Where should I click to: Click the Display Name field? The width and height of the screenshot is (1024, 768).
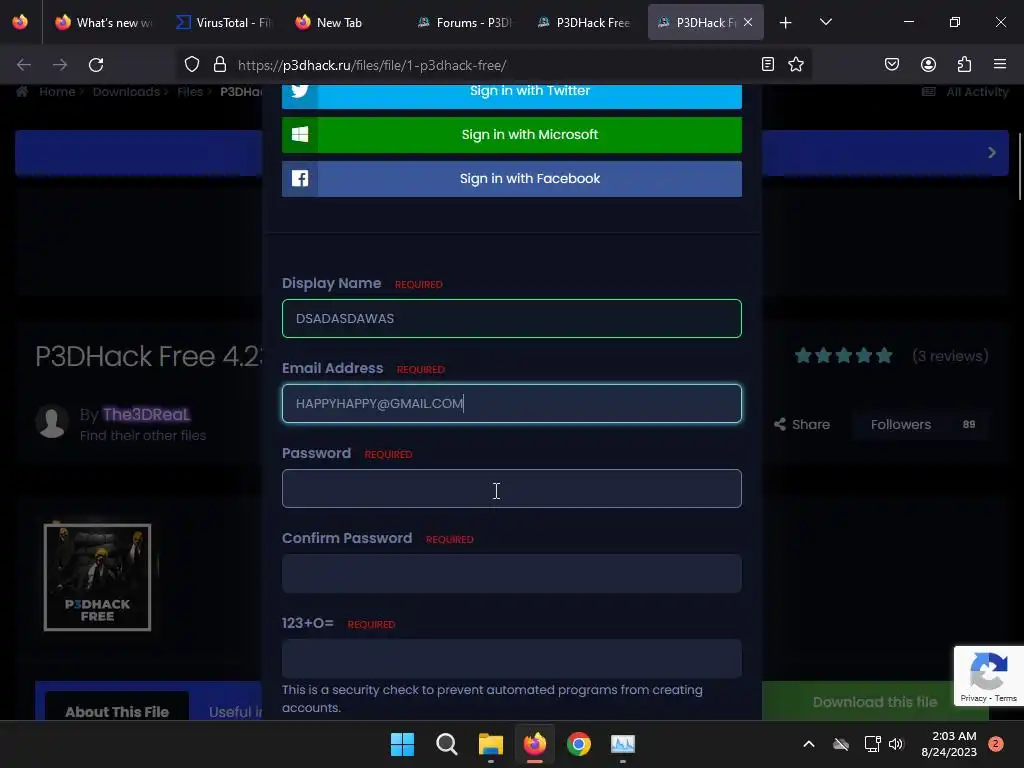click(512, 319)
